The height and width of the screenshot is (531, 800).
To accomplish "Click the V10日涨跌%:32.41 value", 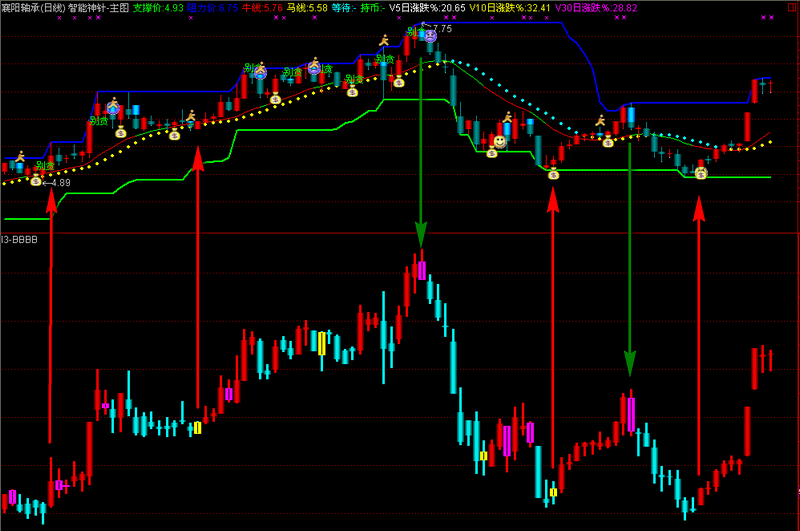I will coord(510,8).
